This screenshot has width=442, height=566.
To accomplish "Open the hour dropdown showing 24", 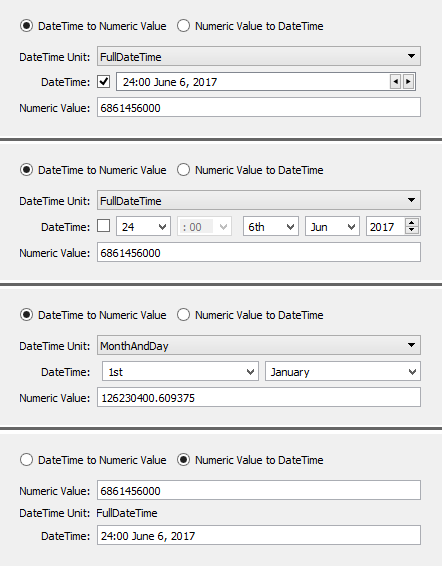I will (x=143, y=226).
